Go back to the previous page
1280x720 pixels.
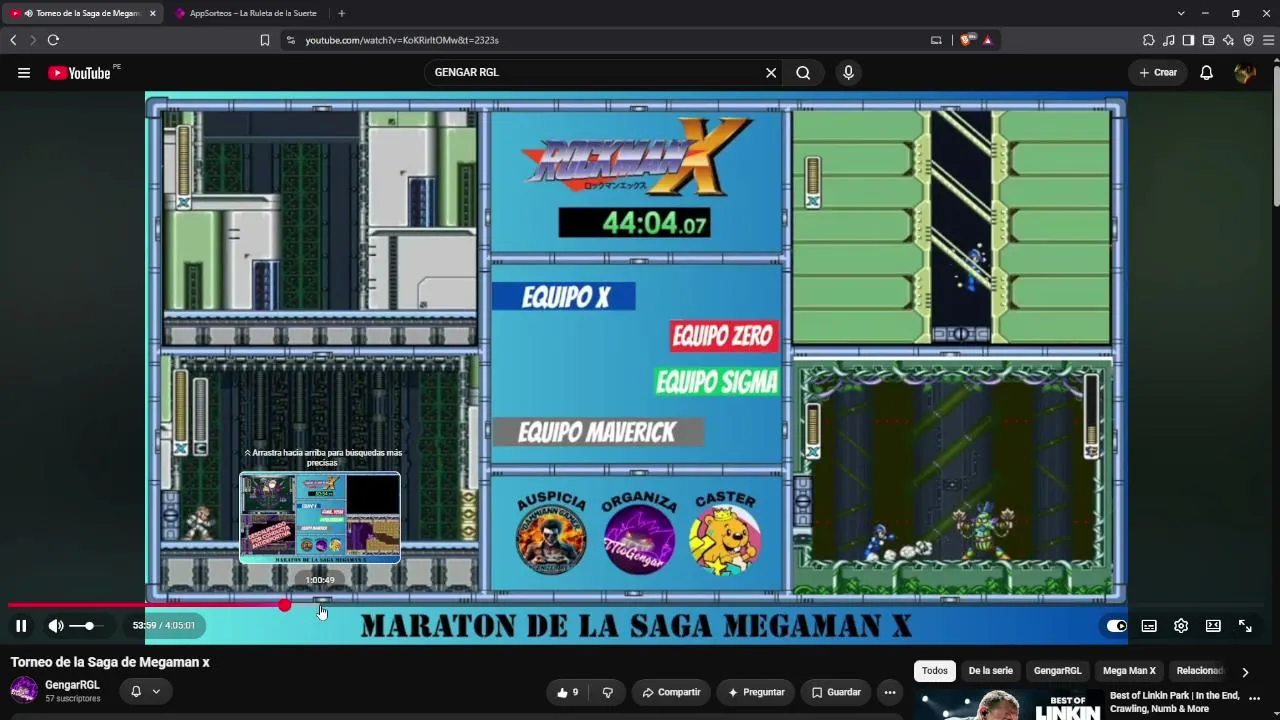click(x=13, y=40)
